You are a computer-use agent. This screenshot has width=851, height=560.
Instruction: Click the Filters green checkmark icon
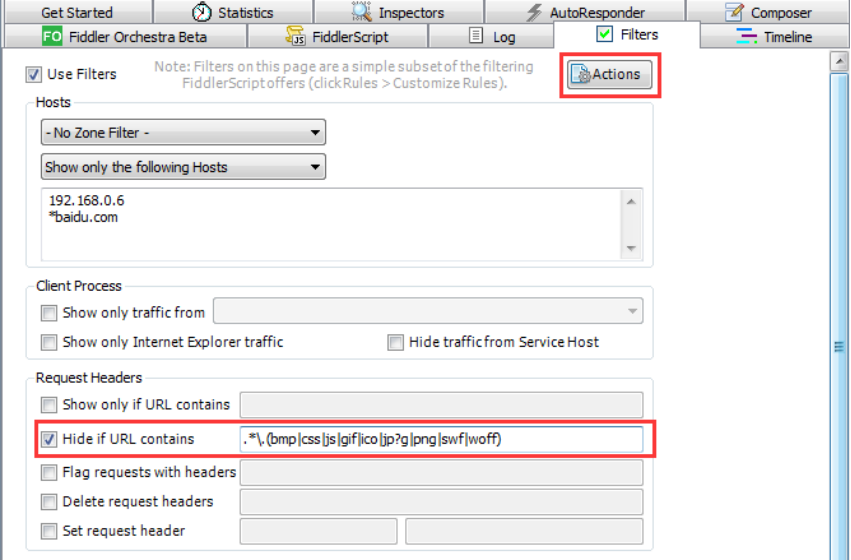click(604, 34)
